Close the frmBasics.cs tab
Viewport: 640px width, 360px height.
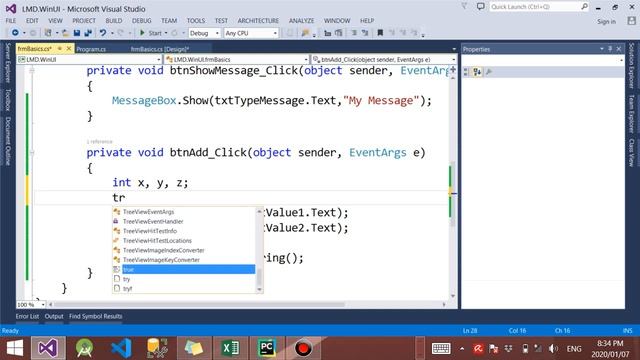pyautogui.click(x=69, y=49)
